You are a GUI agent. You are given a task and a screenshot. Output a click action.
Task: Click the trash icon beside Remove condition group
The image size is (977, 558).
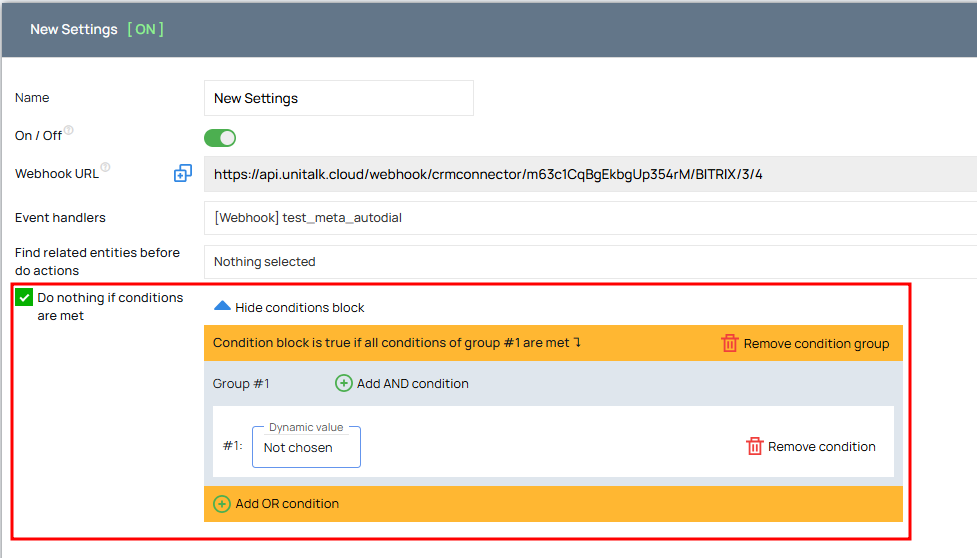click(730, 343)
